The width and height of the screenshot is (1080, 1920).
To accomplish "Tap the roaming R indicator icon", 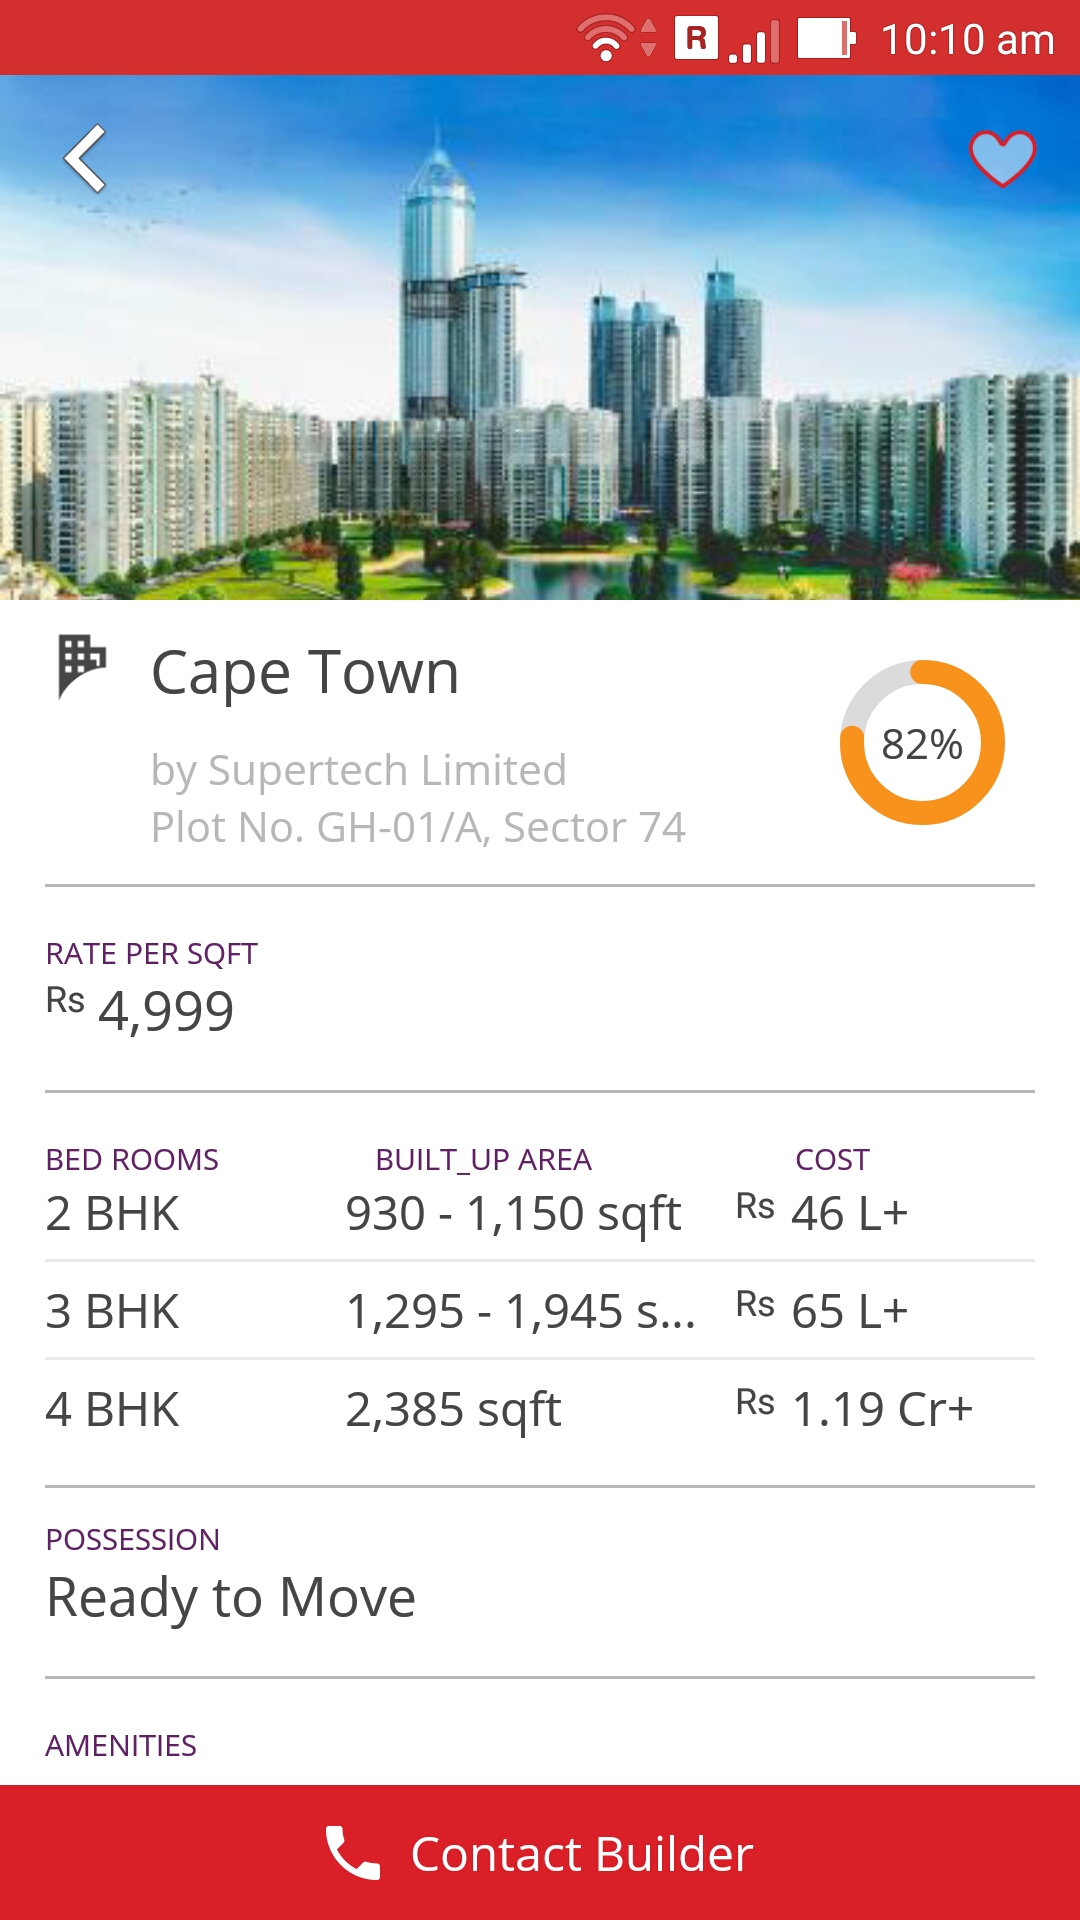I will pos(696,38).
